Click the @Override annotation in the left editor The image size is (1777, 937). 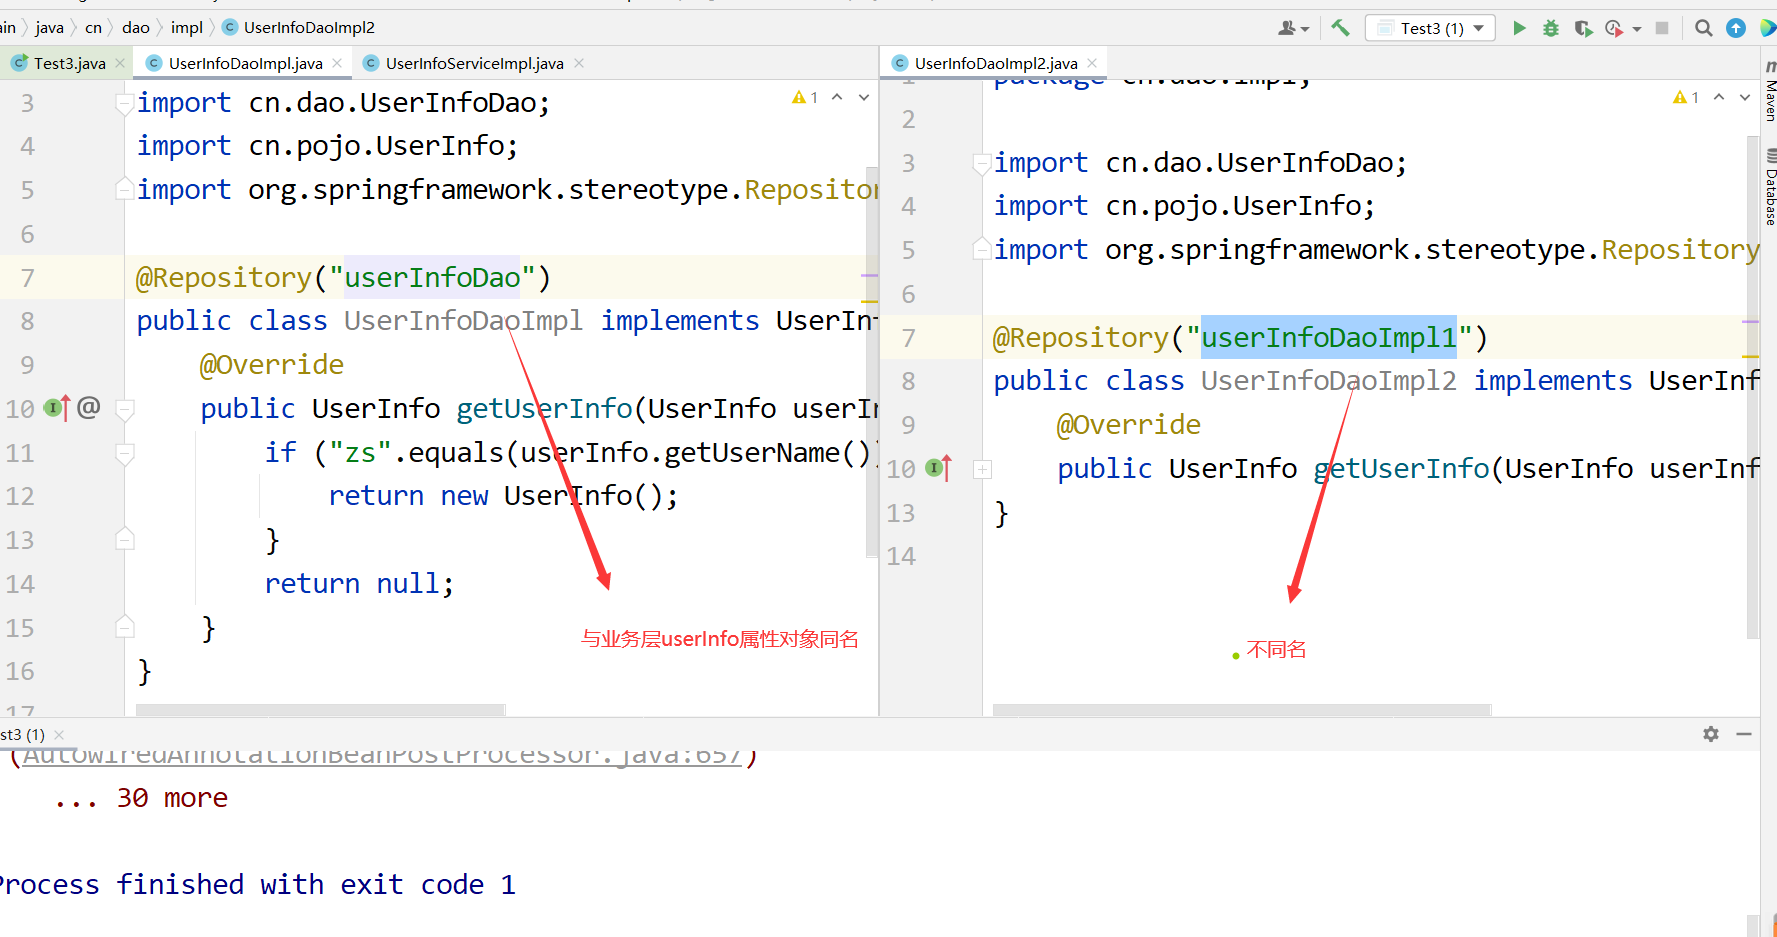(x=272, y=365)
